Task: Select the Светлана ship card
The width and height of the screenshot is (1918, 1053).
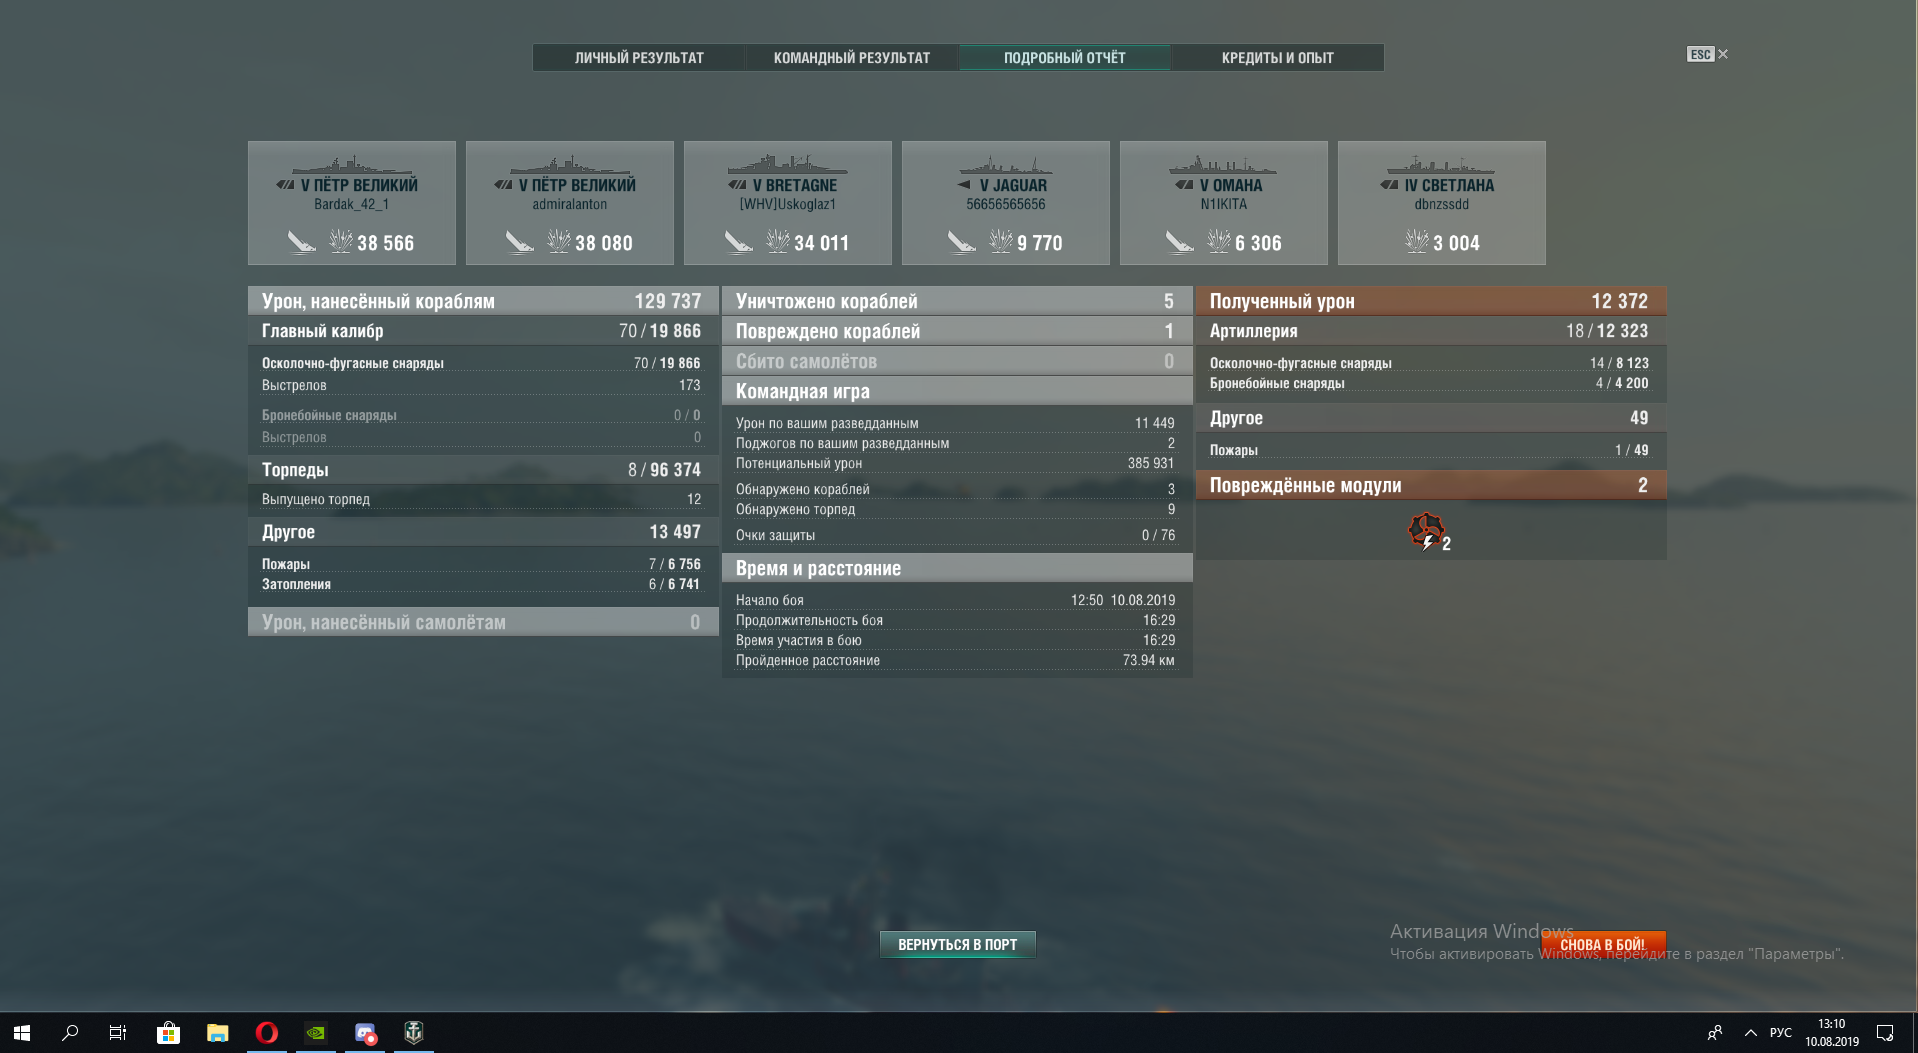Action: point(1442,203)
